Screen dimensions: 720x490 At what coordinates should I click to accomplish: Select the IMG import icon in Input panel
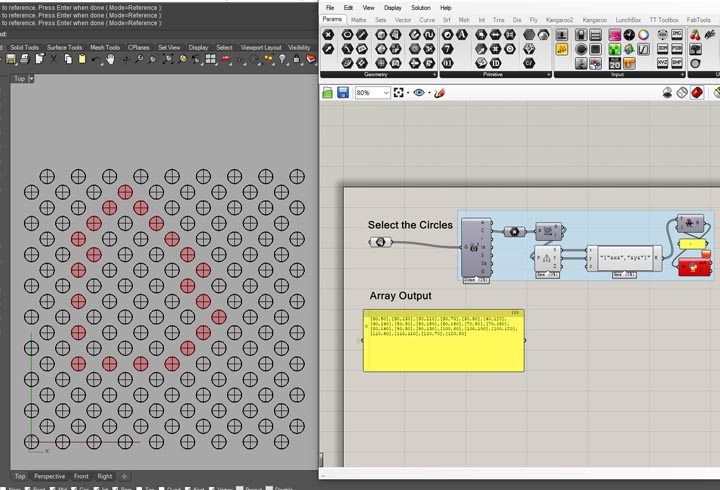[677, 34]
